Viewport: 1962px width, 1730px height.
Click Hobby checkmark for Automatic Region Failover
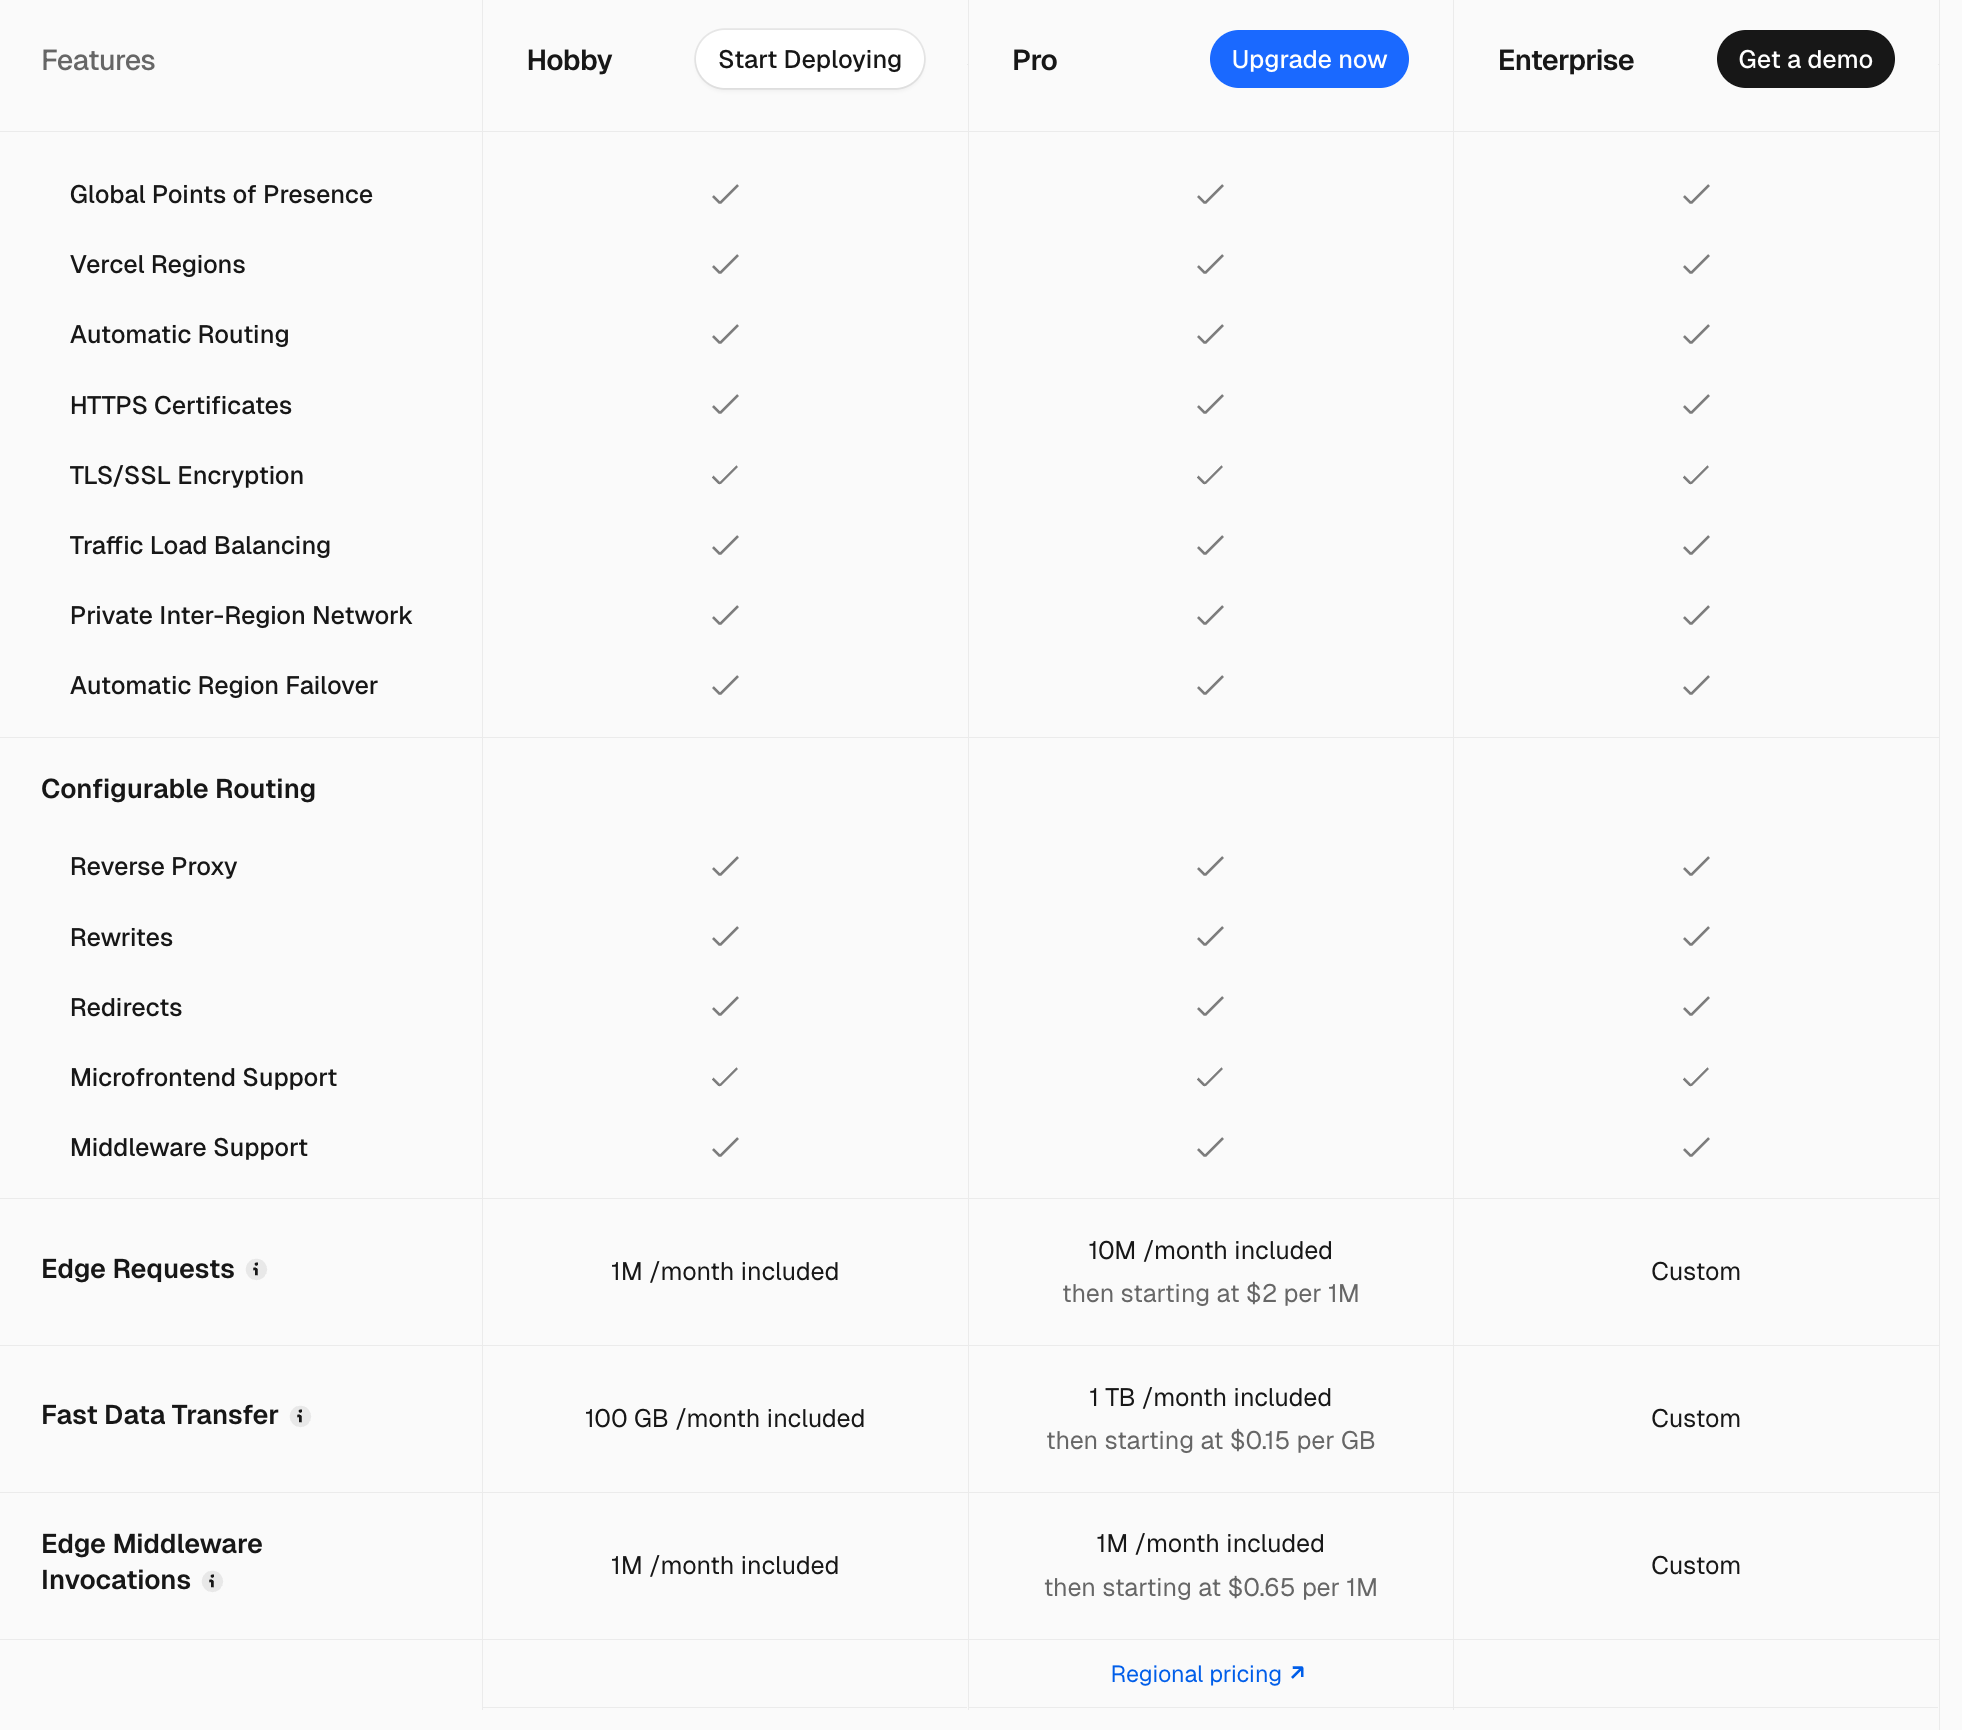pyautogui.click(x=725, y=685)
